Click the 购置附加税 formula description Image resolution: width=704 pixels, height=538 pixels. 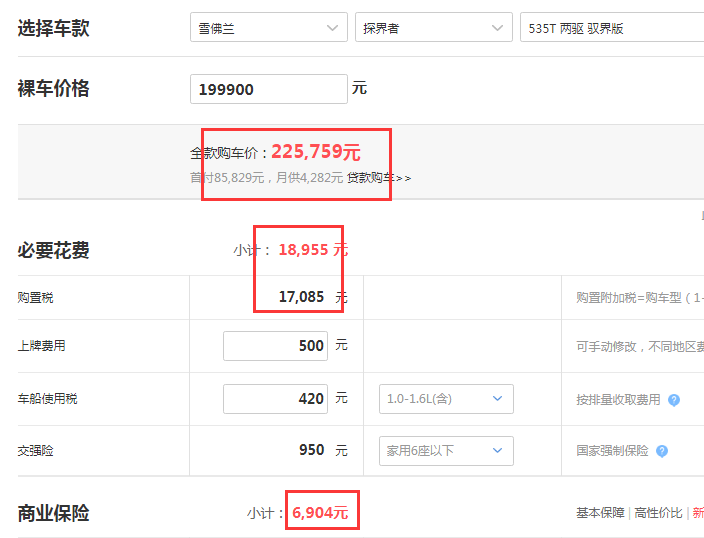coord(640,298)
